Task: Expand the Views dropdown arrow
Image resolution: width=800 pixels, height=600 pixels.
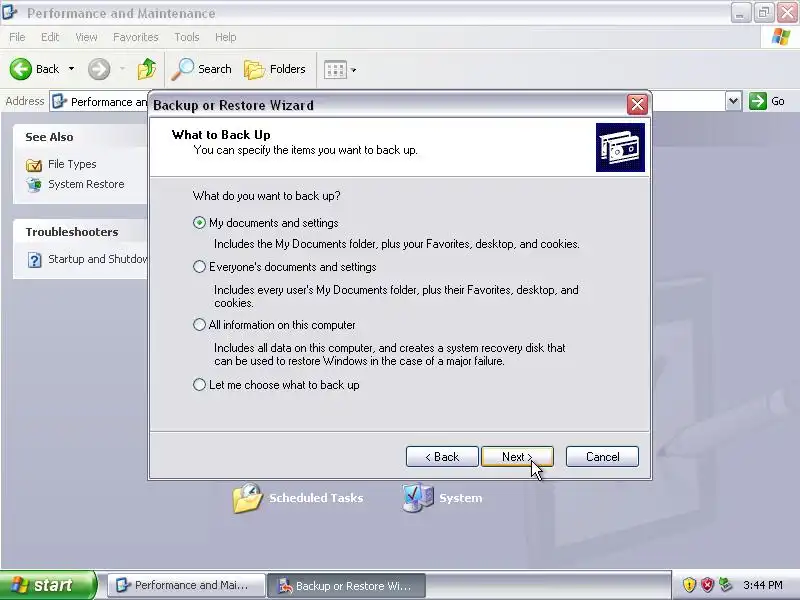Action: click(354, 70)
